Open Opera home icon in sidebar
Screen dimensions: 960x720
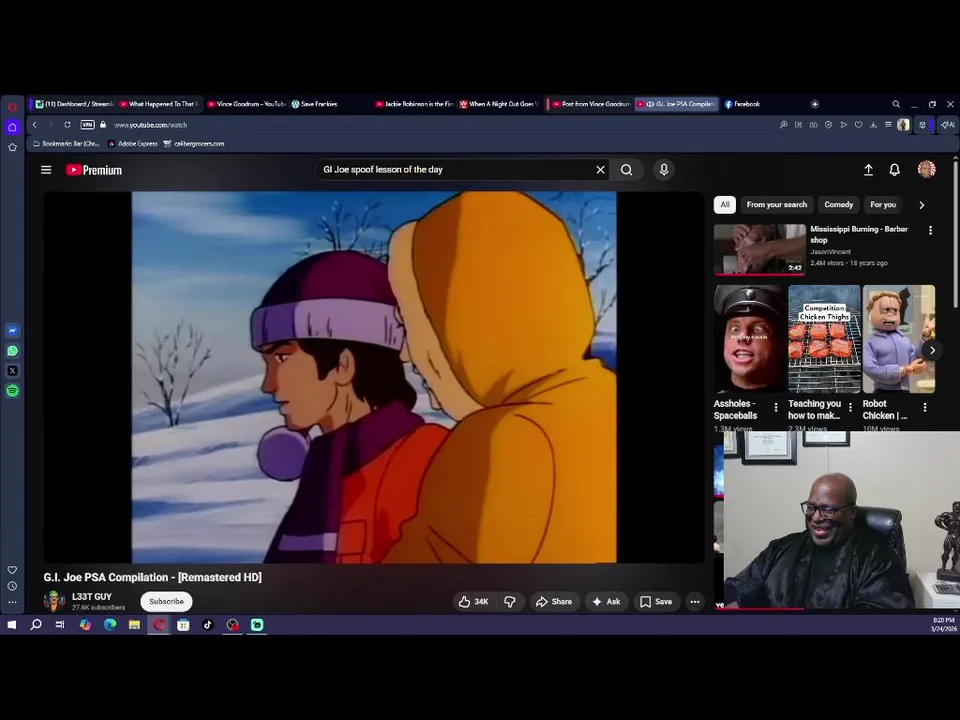click(12, 127)
